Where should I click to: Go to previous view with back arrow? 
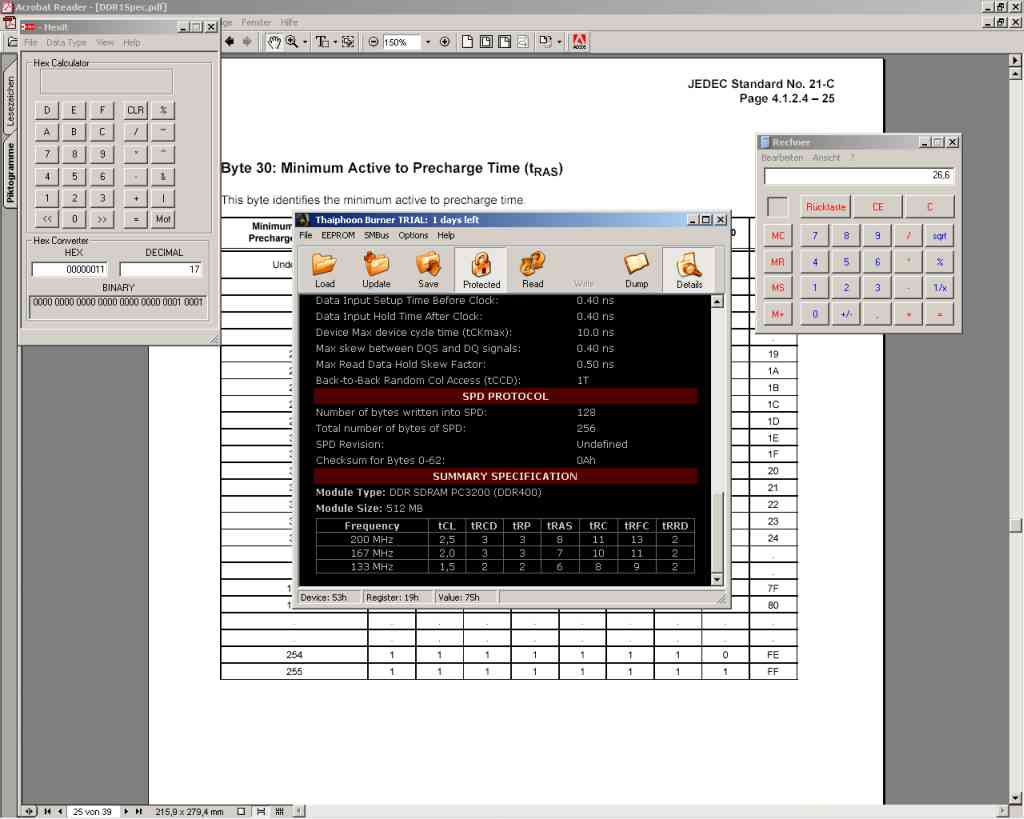click(230, 42)
